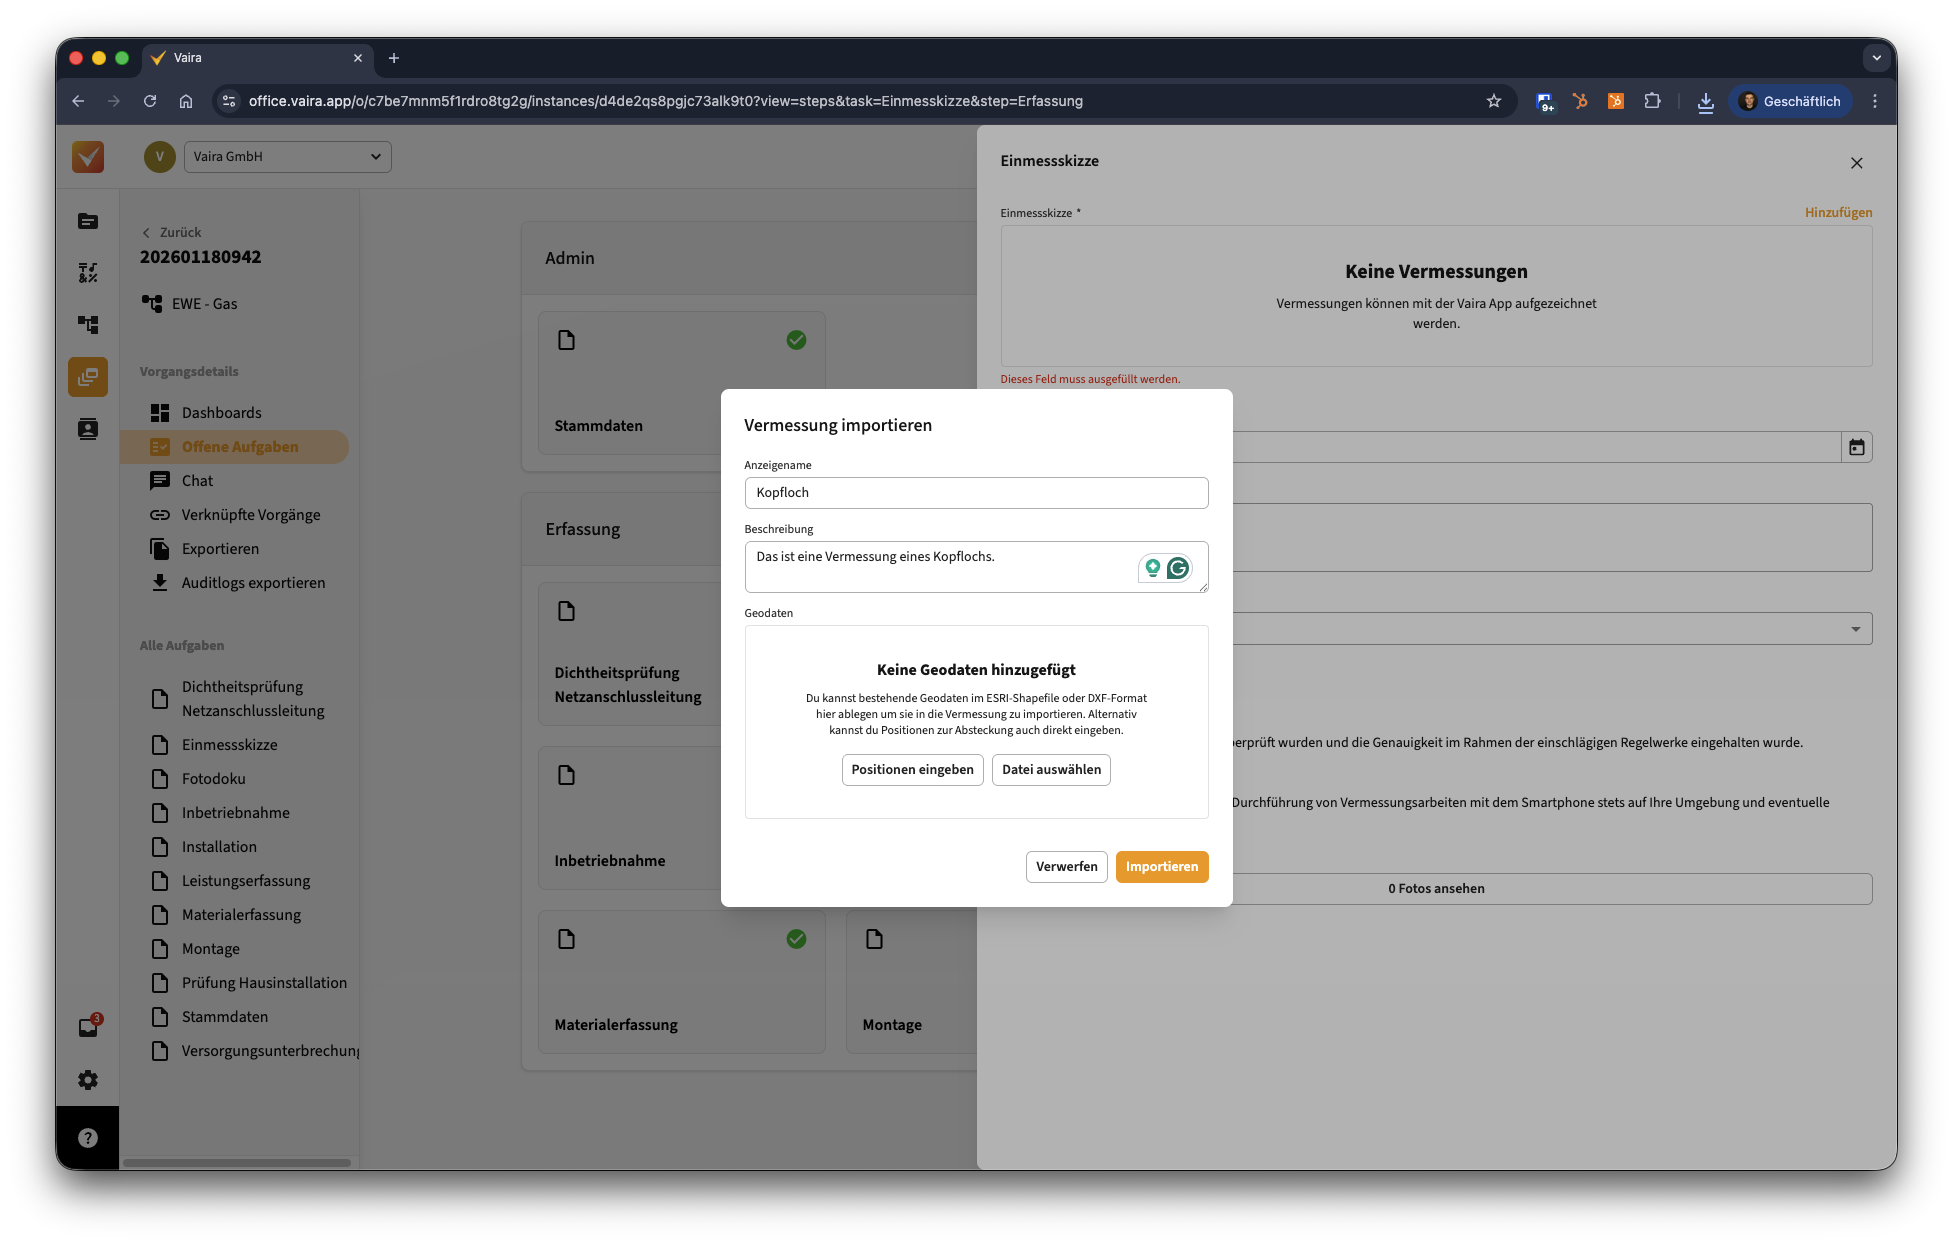Click Positionen eingeben button
This screenshot has width=1953, height=1244.
pyautogui.click(x=912, y=770)
